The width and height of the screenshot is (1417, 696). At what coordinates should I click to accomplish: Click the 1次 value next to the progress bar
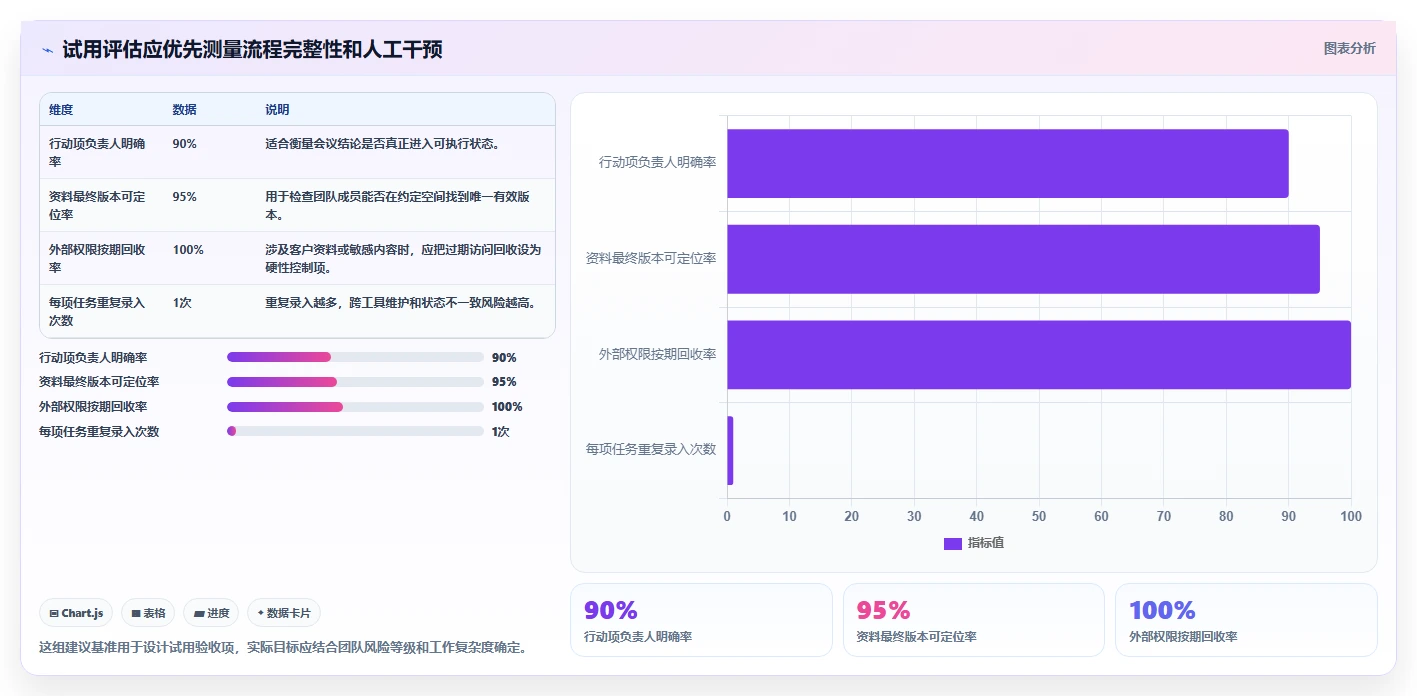(501, 431)
